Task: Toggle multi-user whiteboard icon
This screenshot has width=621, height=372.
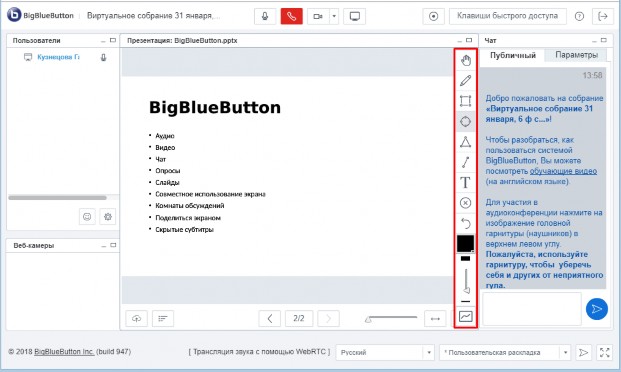Action: coord(466,317)
